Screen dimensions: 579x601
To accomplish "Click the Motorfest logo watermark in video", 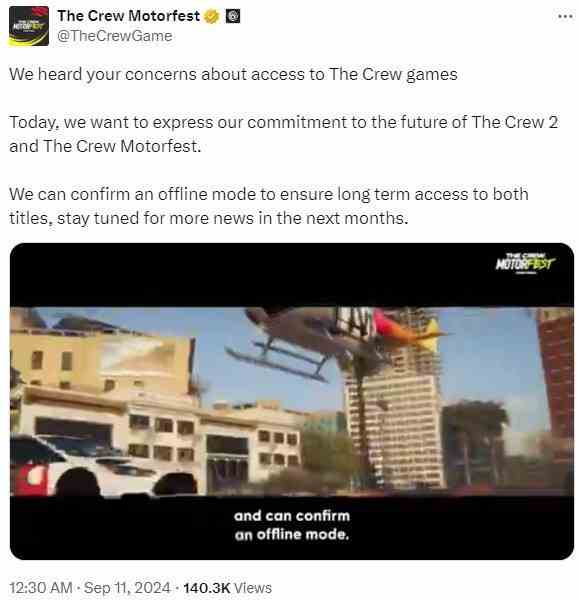I will (525, 263).
